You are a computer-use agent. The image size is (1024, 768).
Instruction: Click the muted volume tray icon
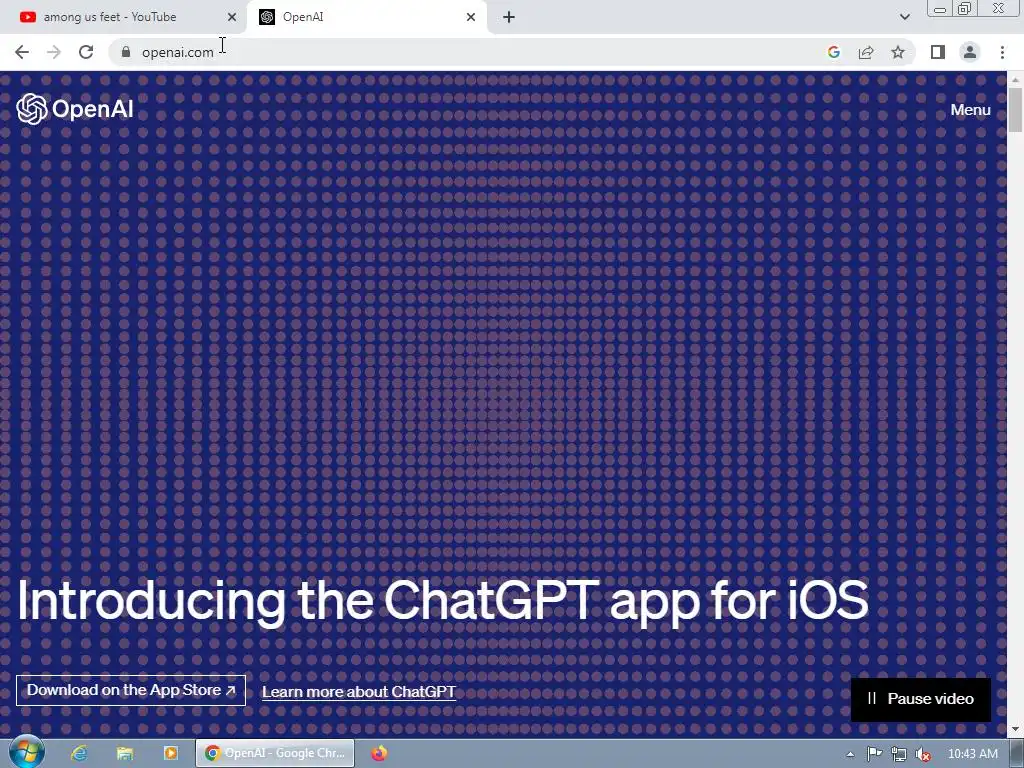click(x=923, y=754)
